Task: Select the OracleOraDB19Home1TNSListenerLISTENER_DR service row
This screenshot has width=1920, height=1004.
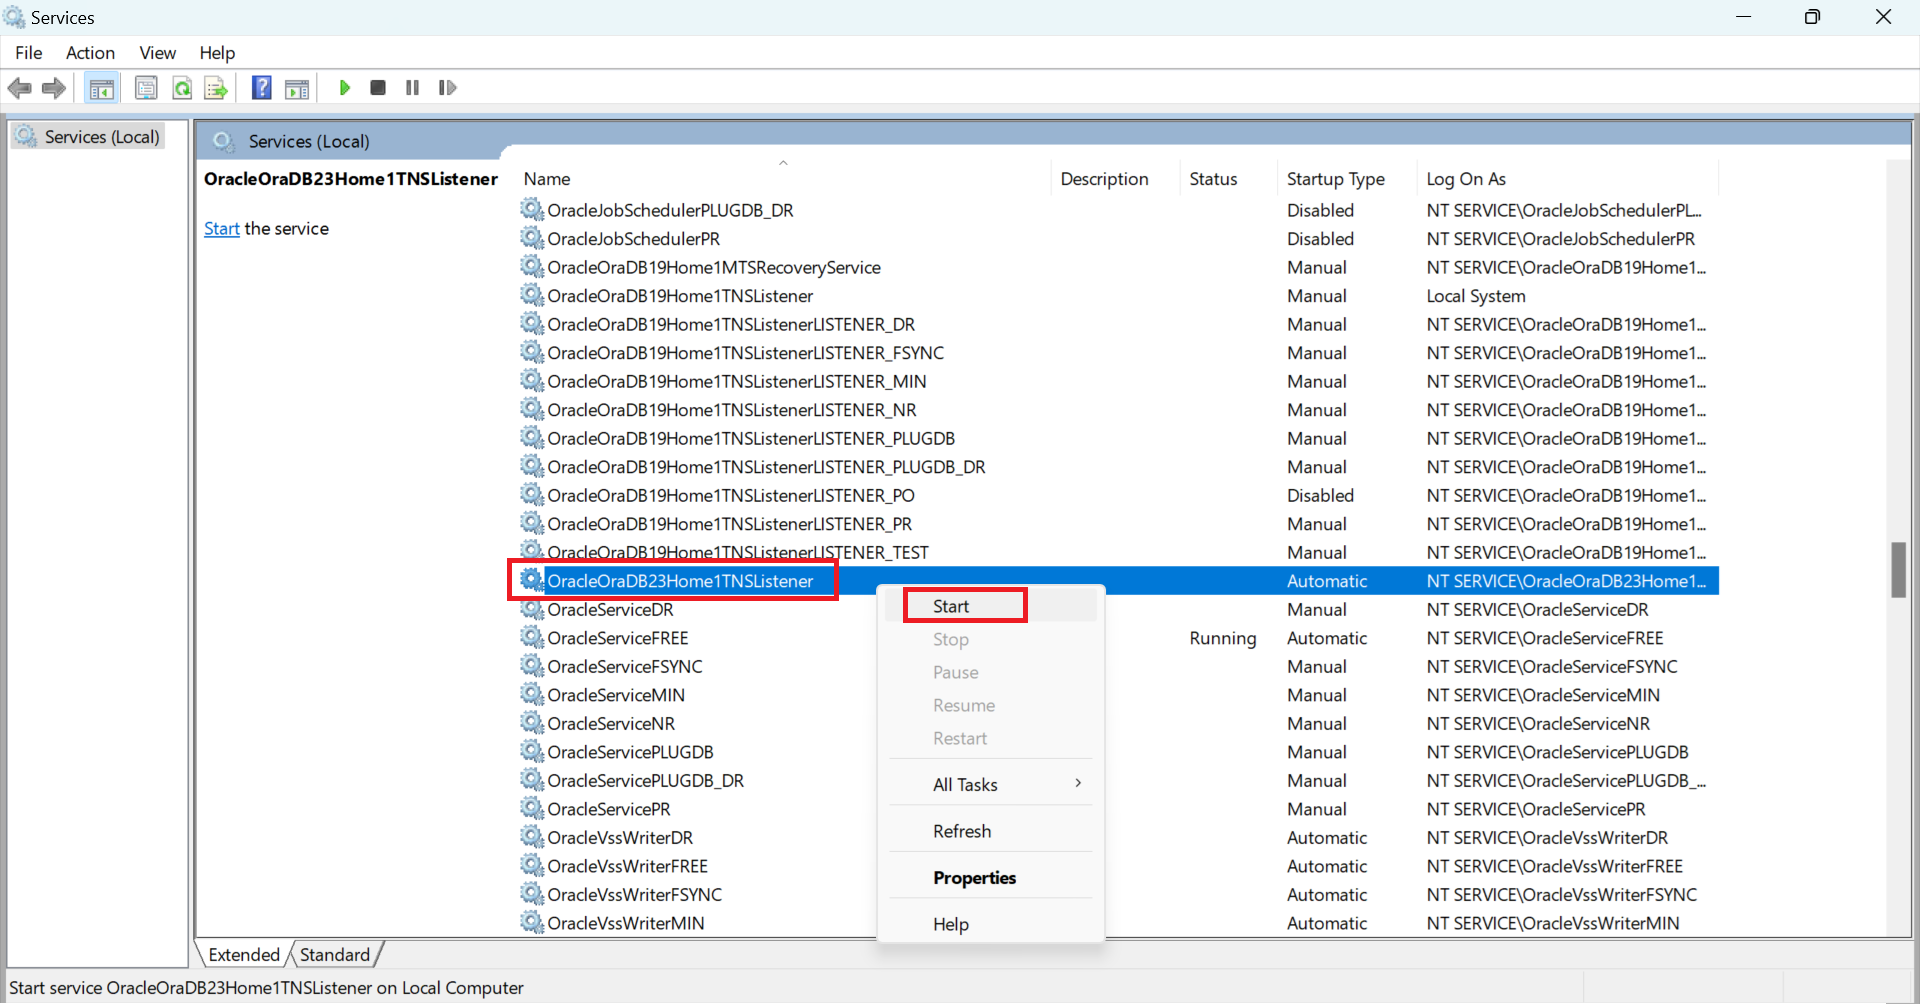Action: coord(1118,324)
